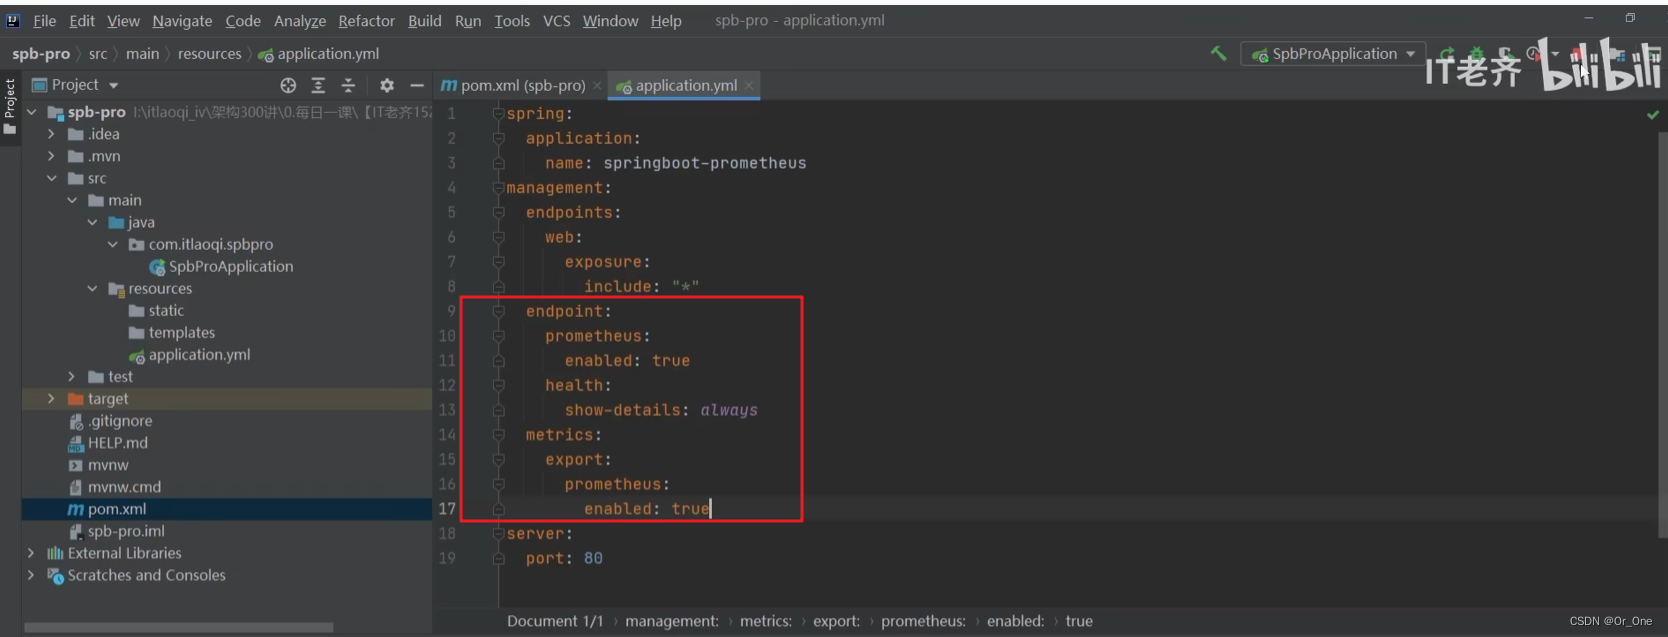Toggle fold marker beside management line
Image resolution: width=1668 pixels, height=637 pixels.
point(498,188)
